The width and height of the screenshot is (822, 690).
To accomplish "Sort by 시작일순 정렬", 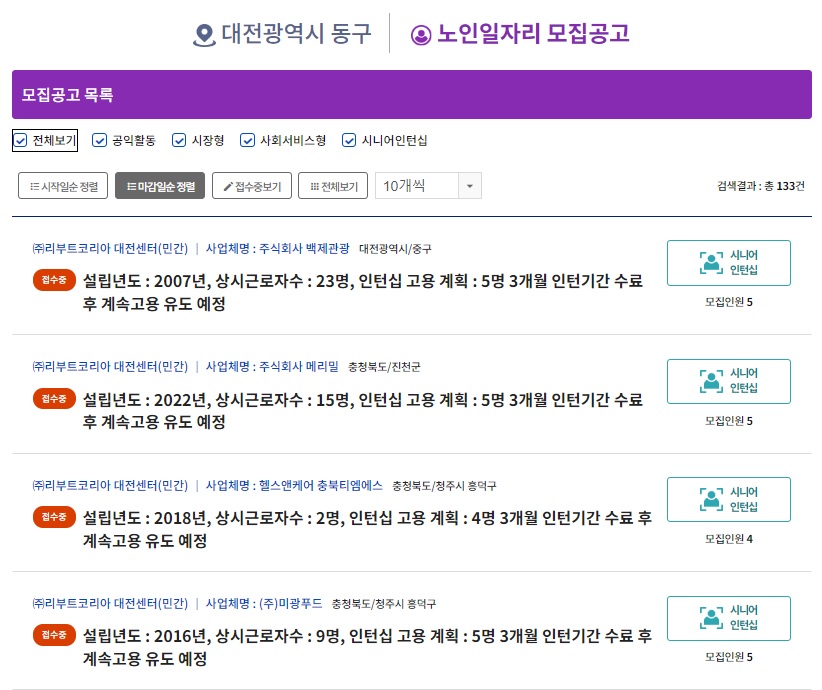I will (63, 186).
